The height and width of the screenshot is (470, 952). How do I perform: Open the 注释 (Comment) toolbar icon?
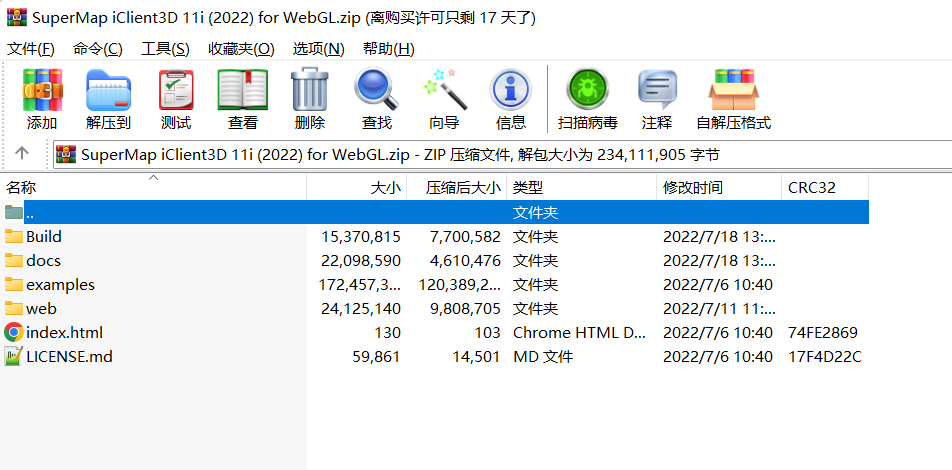click(657, 89)
